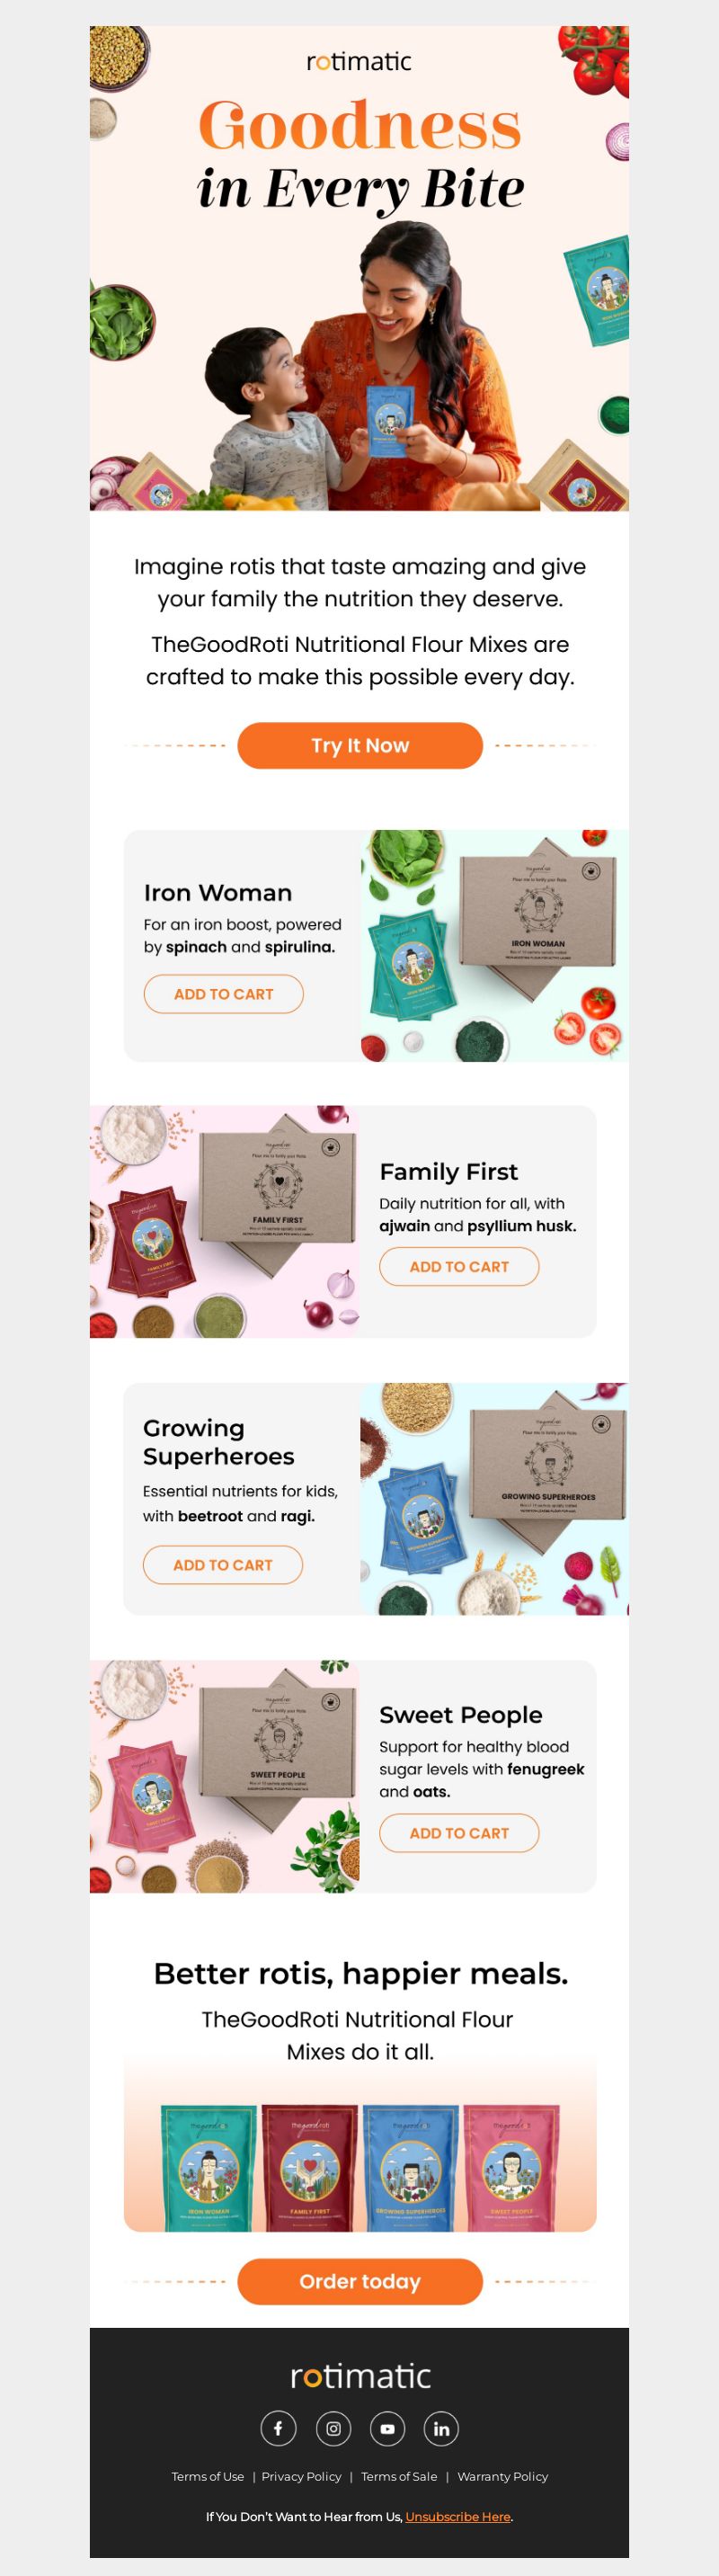719x2576 pixels.
Task: Open the Warranty Policy link
Action: 502,2476
